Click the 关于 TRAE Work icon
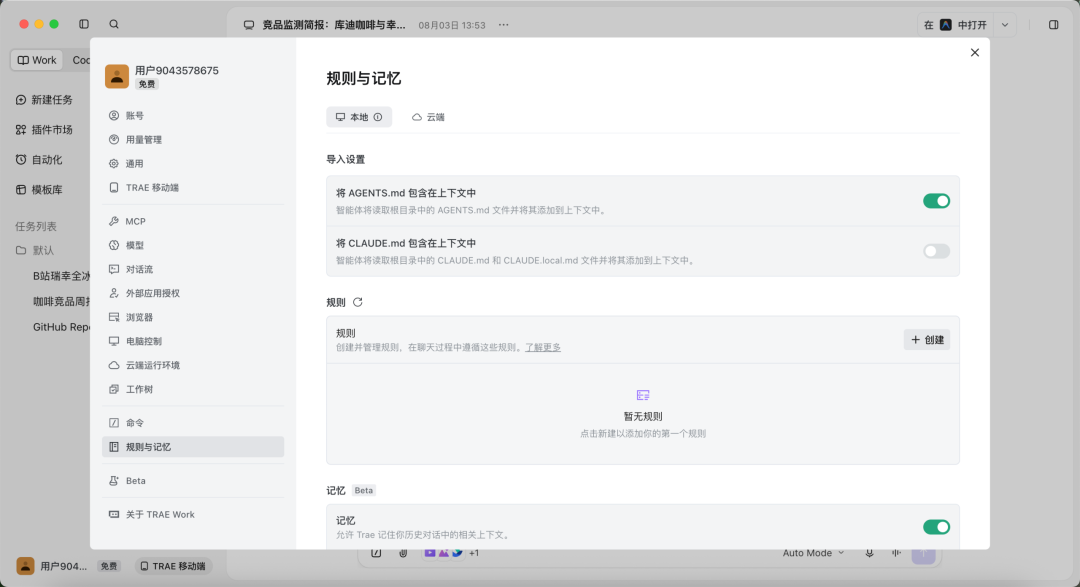 (x=114, y=515)
